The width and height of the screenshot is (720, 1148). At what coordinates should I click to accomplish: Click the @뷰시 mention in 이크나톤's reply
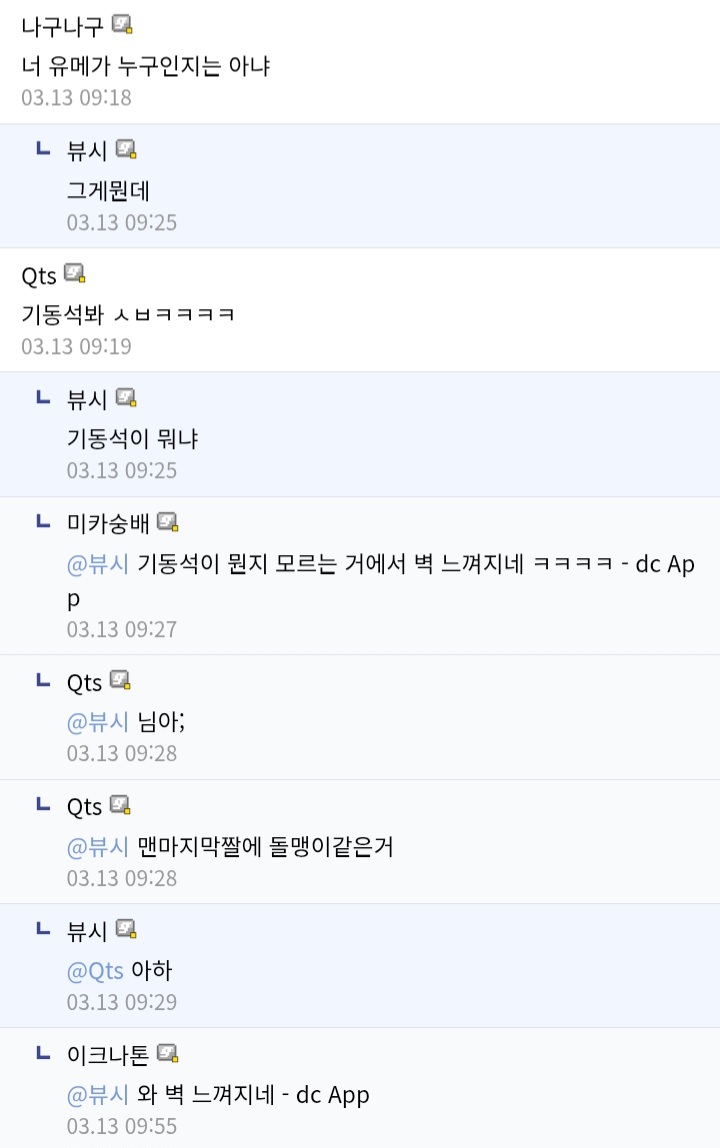tap(98, 1095)
